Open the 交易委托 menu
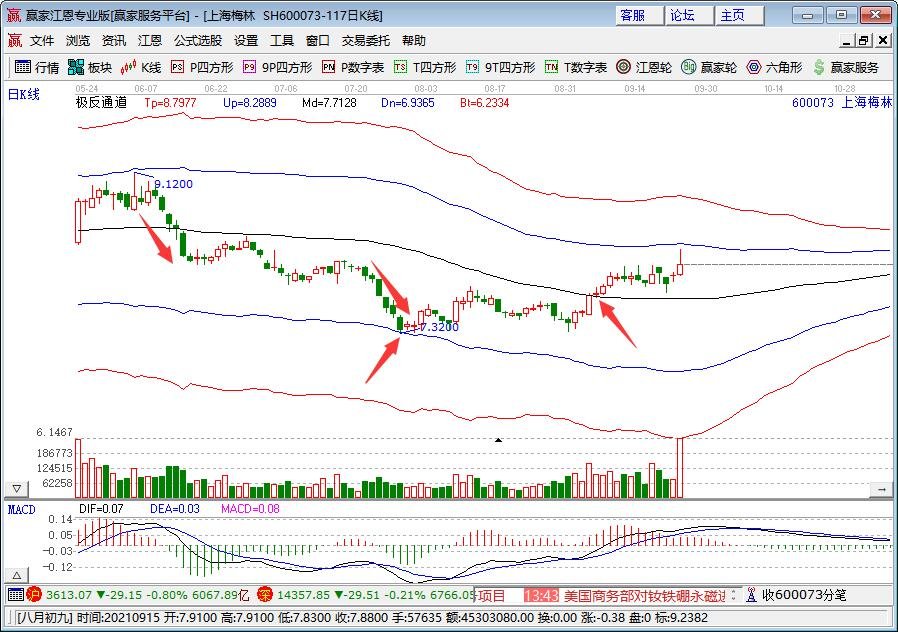This screenshot has height=632, width=898. 366,41
